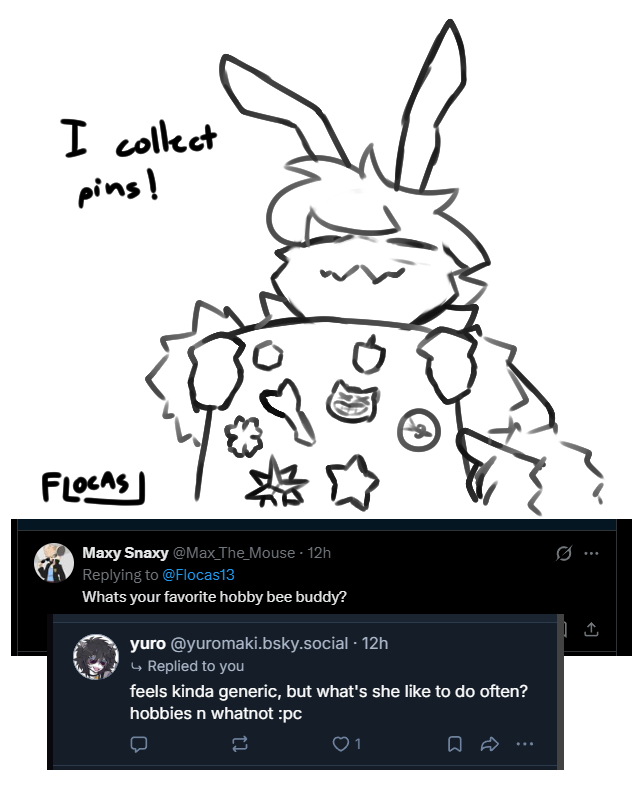
Task: Open the more options menu on yuro's post
Action: click(x=524, y=743)
